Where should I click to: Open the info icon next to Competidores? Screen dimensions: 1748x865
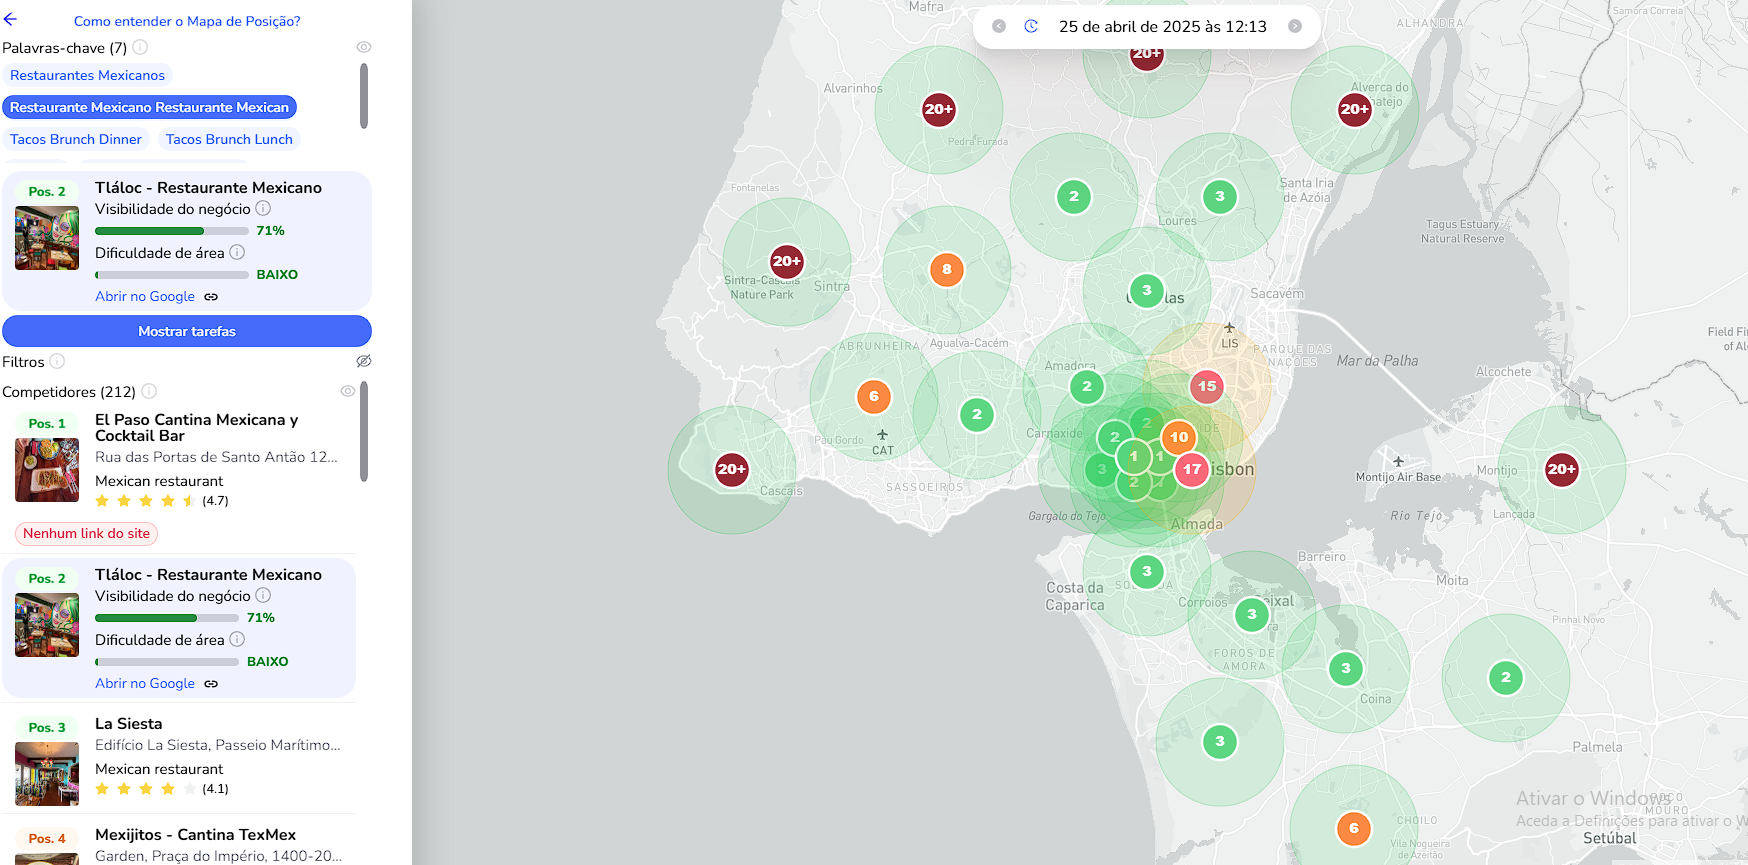(x=149, y=391)
